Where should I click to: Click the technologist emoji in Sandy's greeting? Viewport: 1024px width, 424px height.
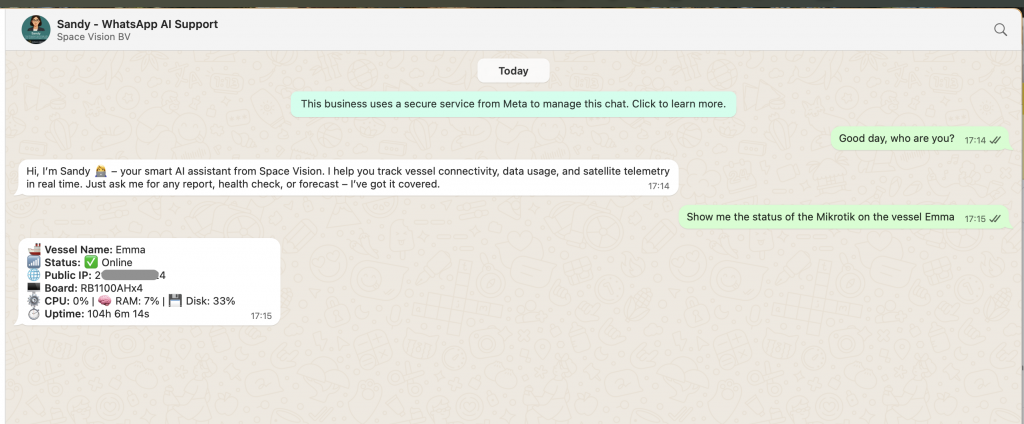(x=101, y=171)
